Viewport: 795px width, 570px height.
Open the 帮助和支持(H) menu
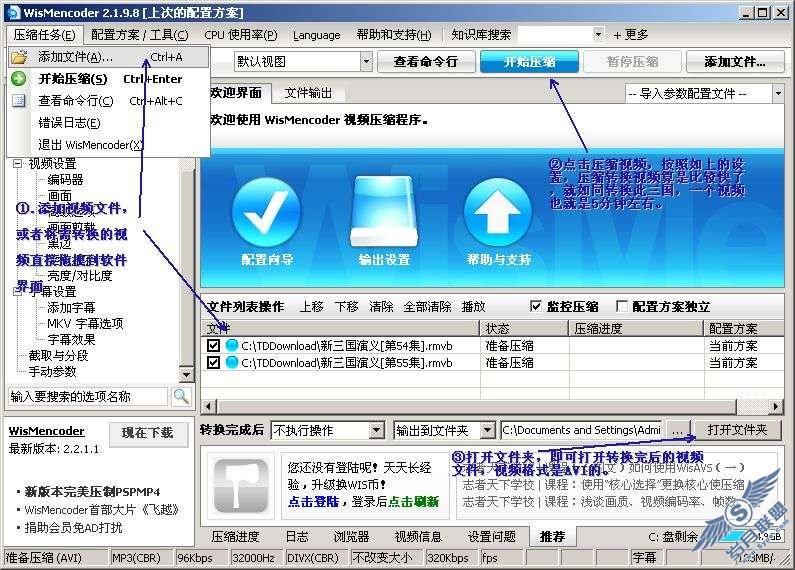[x=394, y=34]
